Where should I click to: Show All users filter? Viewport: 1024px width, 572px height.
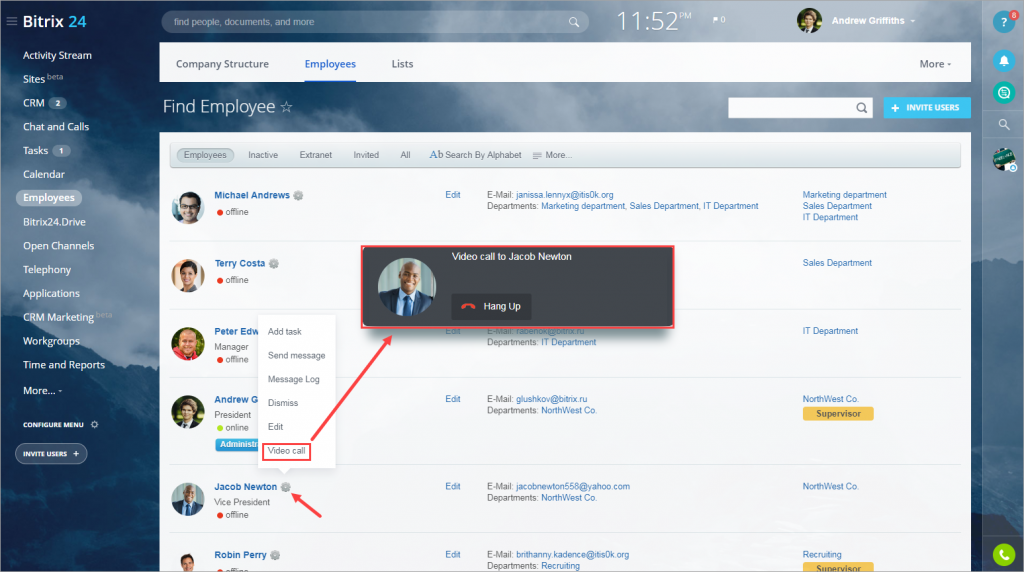405,155
